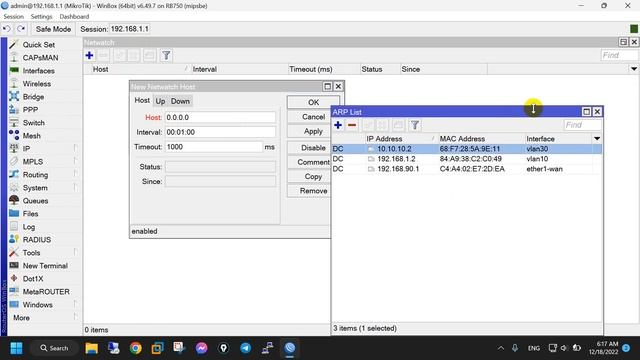Open ARP List filter funnel icon

415,125
